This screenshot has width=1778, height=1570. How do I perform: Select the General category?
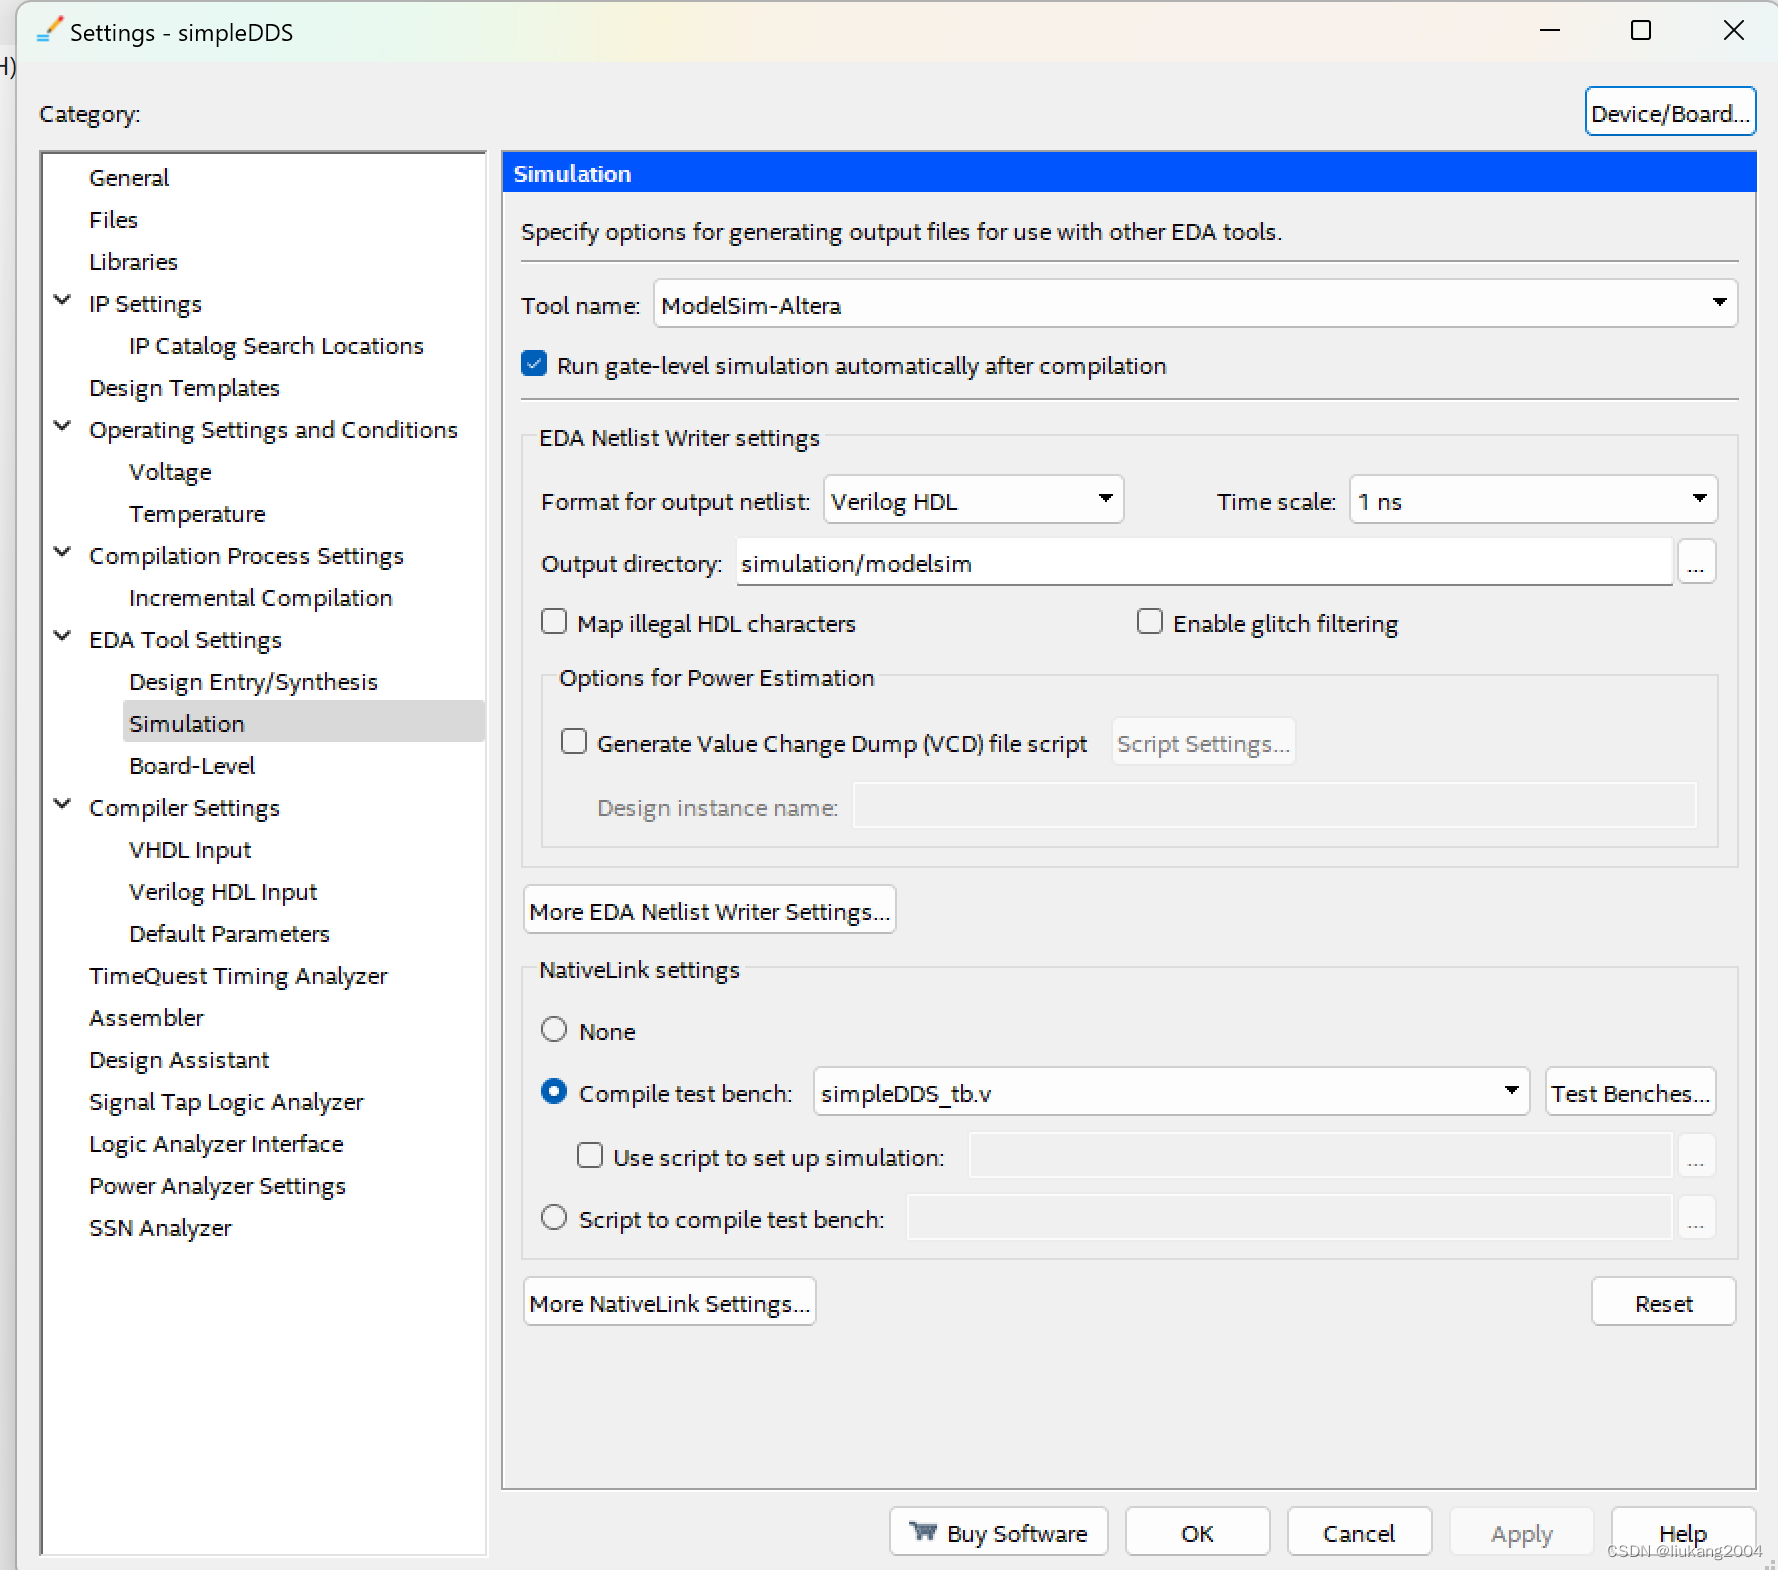coord(129,178)
